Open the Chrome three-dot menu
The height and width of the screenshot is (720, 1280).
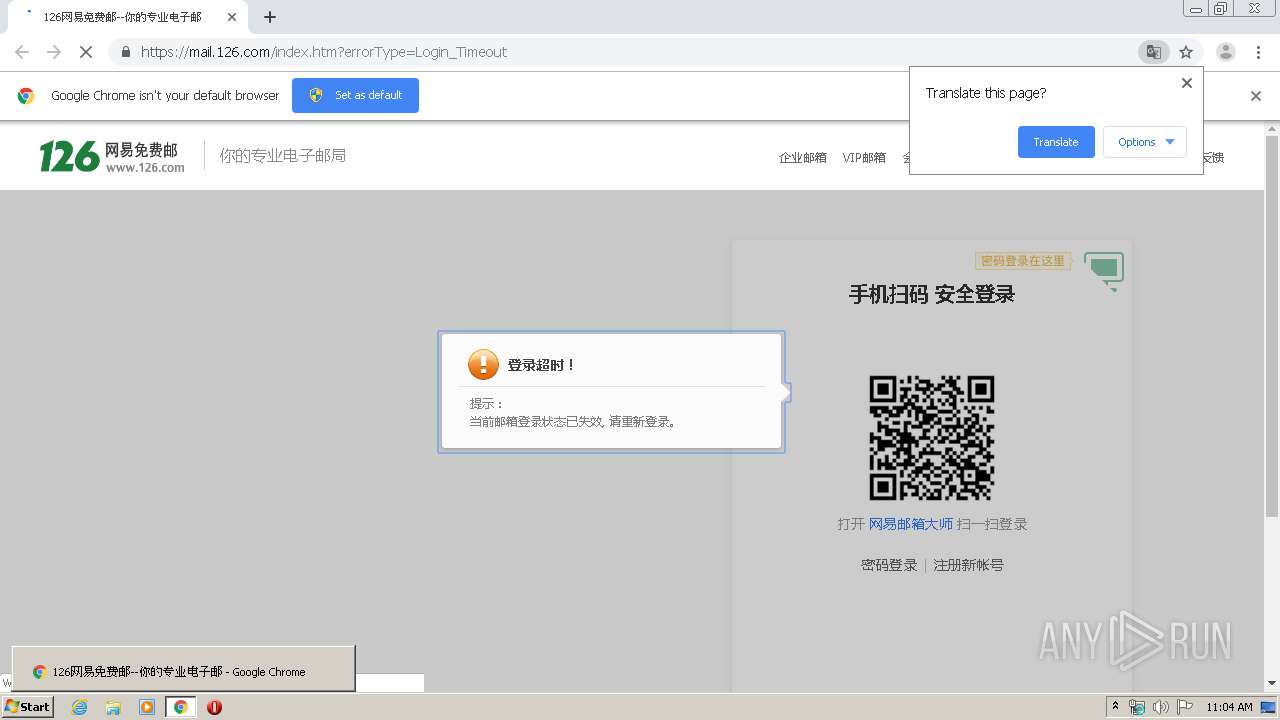[x=1259, y=52]
